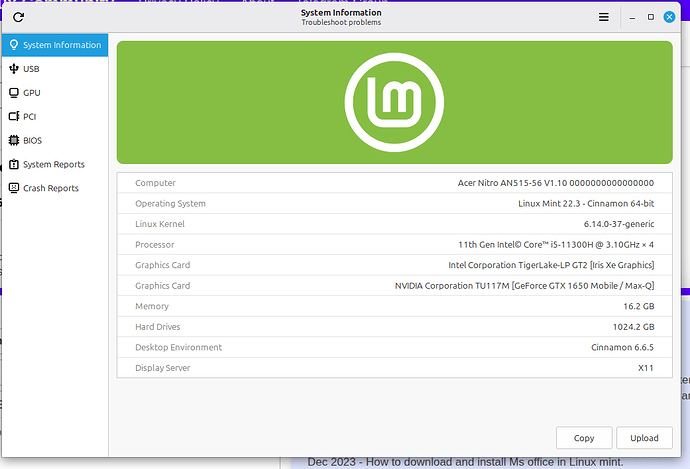Maximize the System Information window
This screenshot has width=690, height=469.
click(651, 17)
